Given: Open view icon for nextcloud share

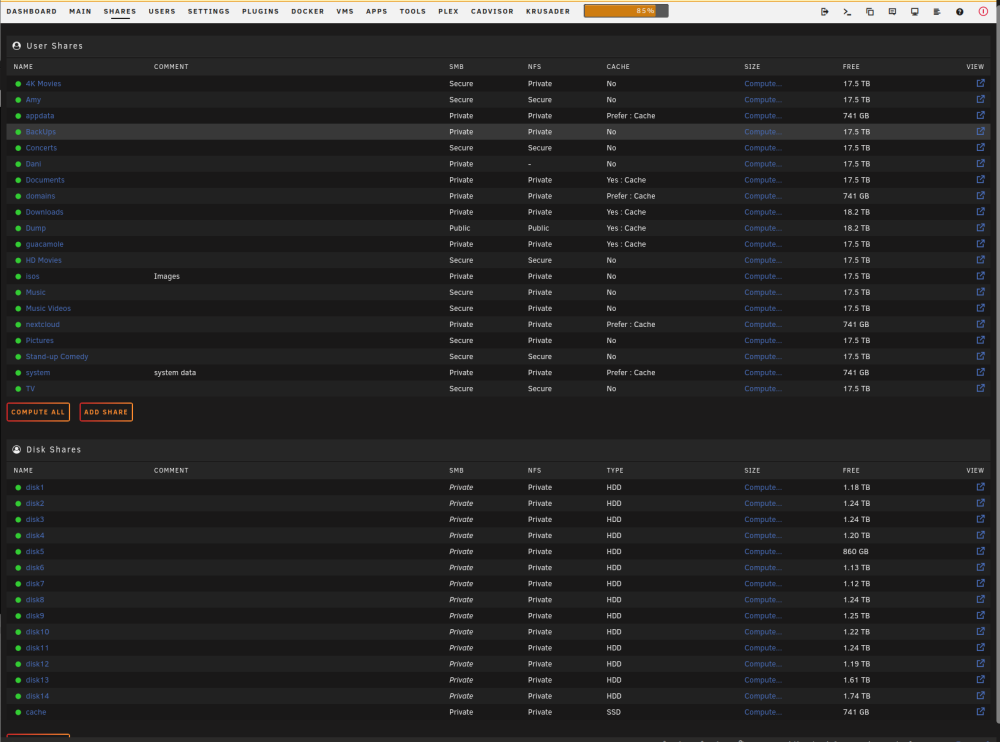Looking at the screenshot, I should (980, 323).
